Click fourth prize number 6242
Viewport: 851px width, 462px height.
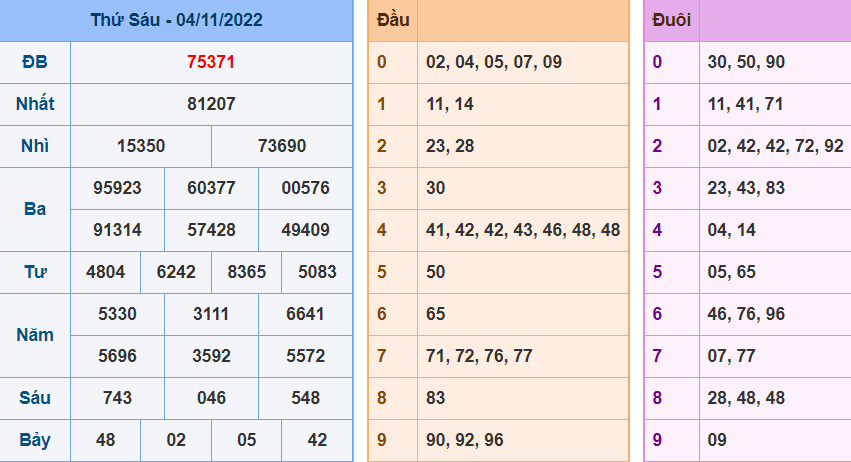click(176, 272)
